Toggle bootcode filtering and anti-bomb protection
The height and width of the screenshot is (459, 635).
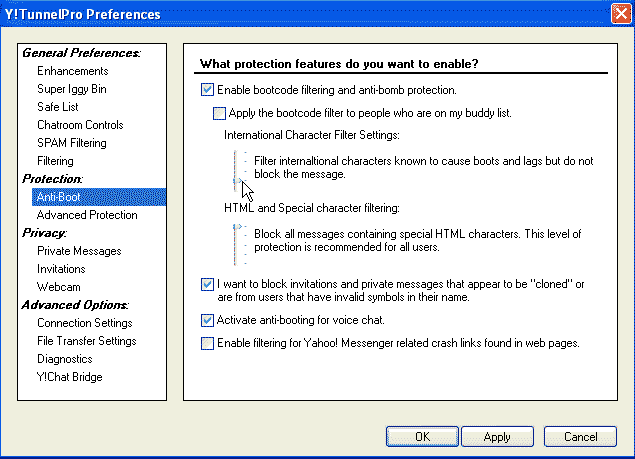[x=207, y=90]
